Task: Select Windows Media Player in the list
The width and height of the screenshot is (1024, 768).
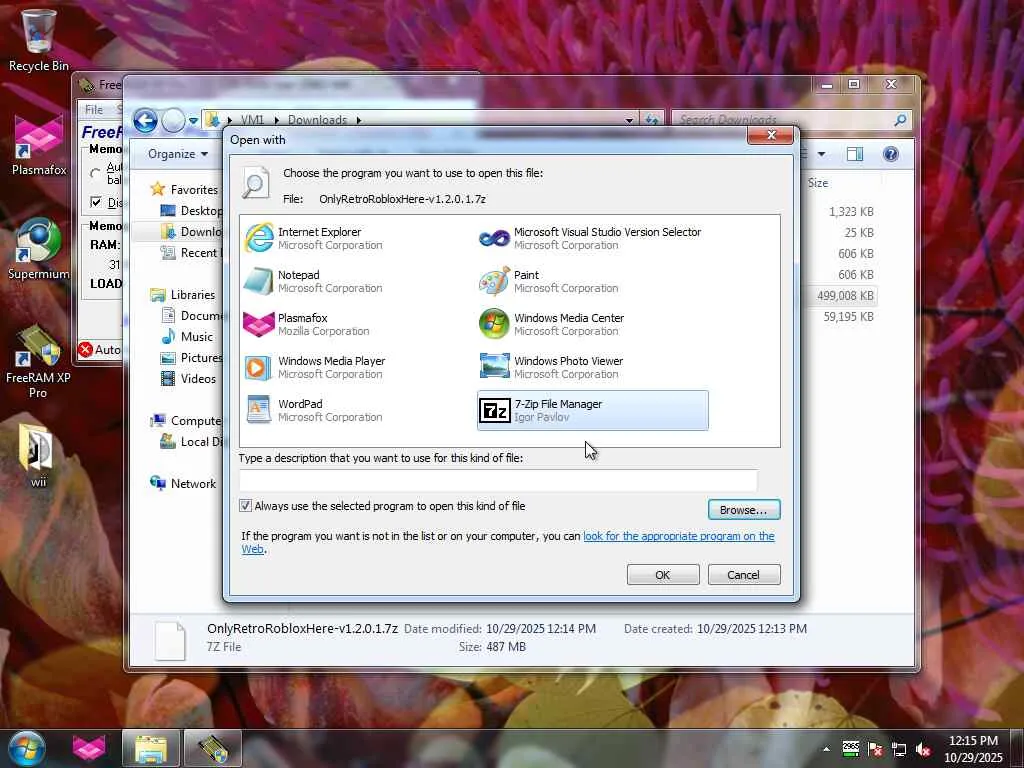Action: [x=315, y=368]
